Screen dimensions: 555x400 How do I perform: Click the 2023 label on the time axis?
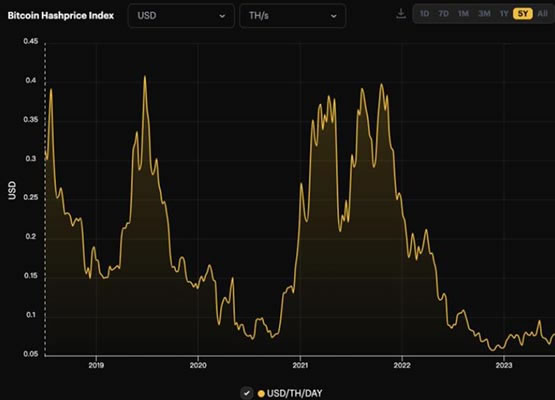tap(503, 365)
